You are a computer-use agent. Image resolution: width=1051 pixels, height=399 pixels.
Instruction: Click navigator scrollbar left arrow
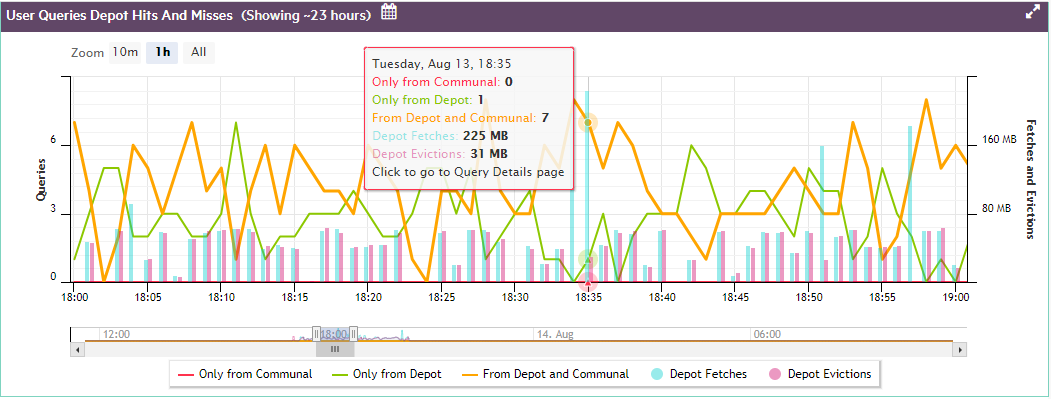[78, 349]
